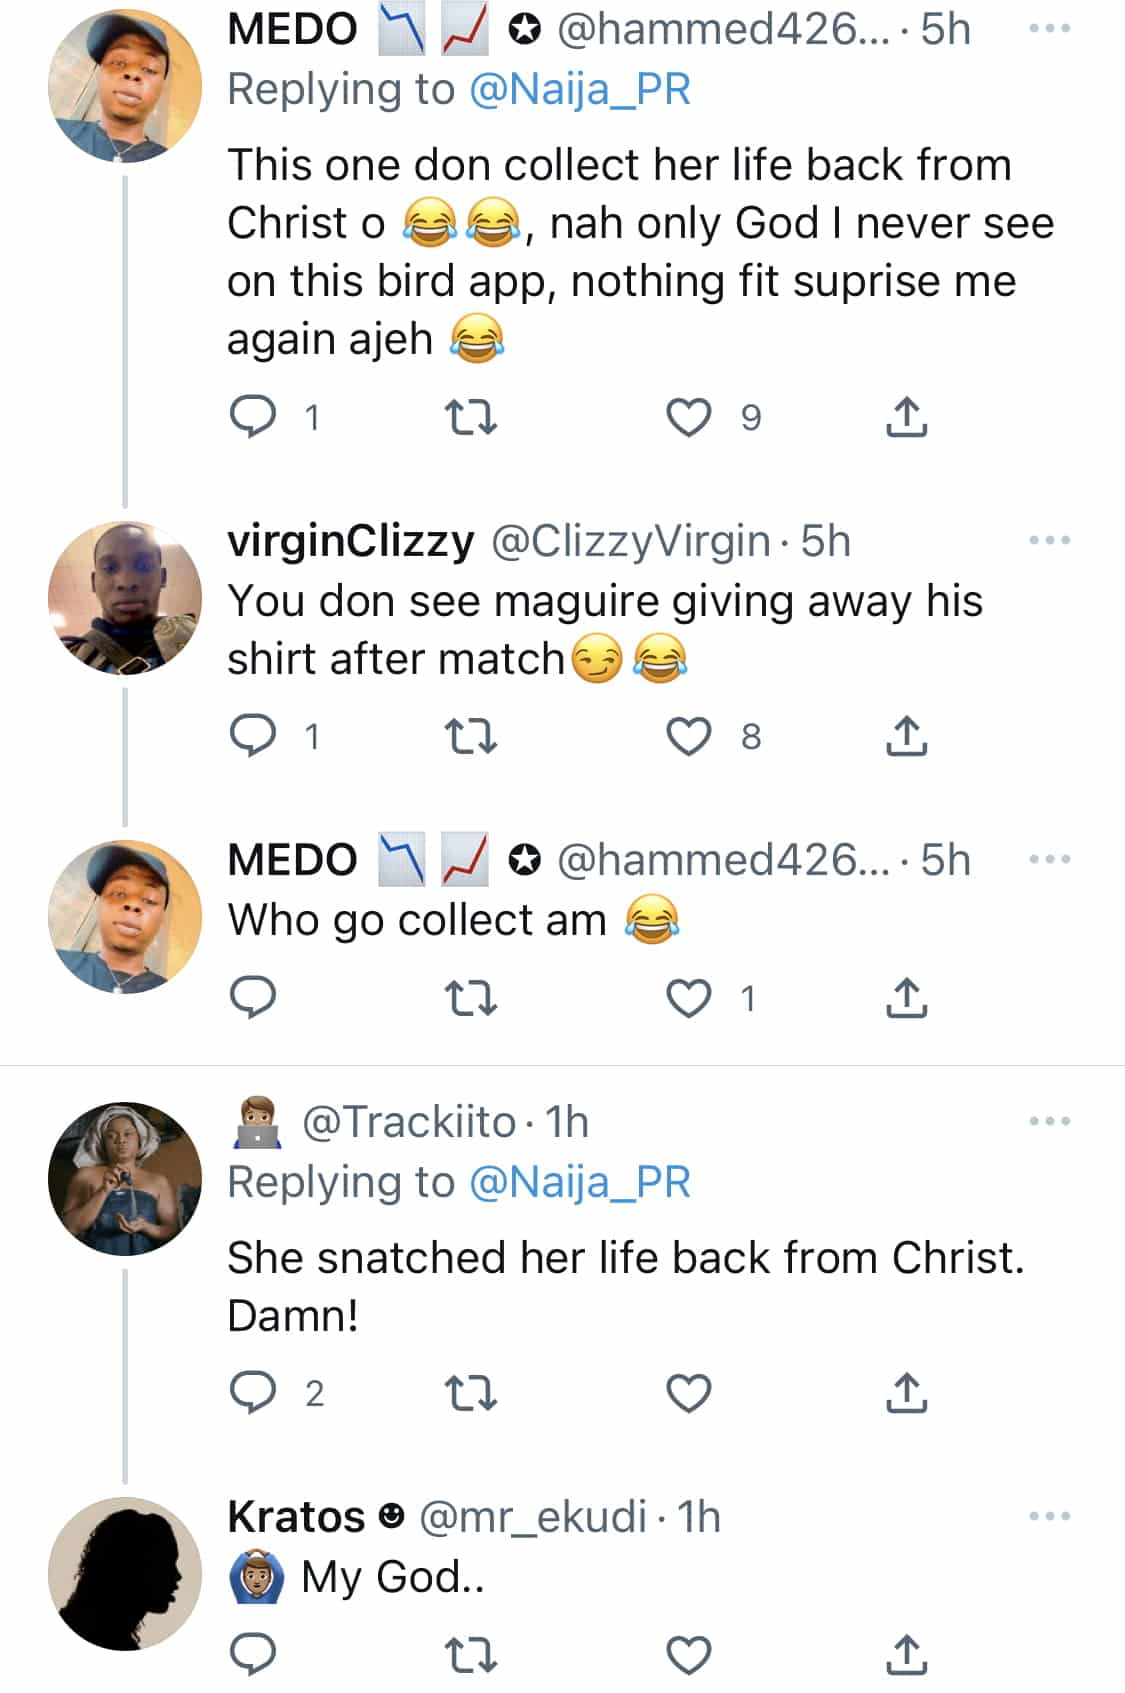Like virginClizzy's maguire tweet
Screen dimensions: 1125x1693
click(689, 737)
